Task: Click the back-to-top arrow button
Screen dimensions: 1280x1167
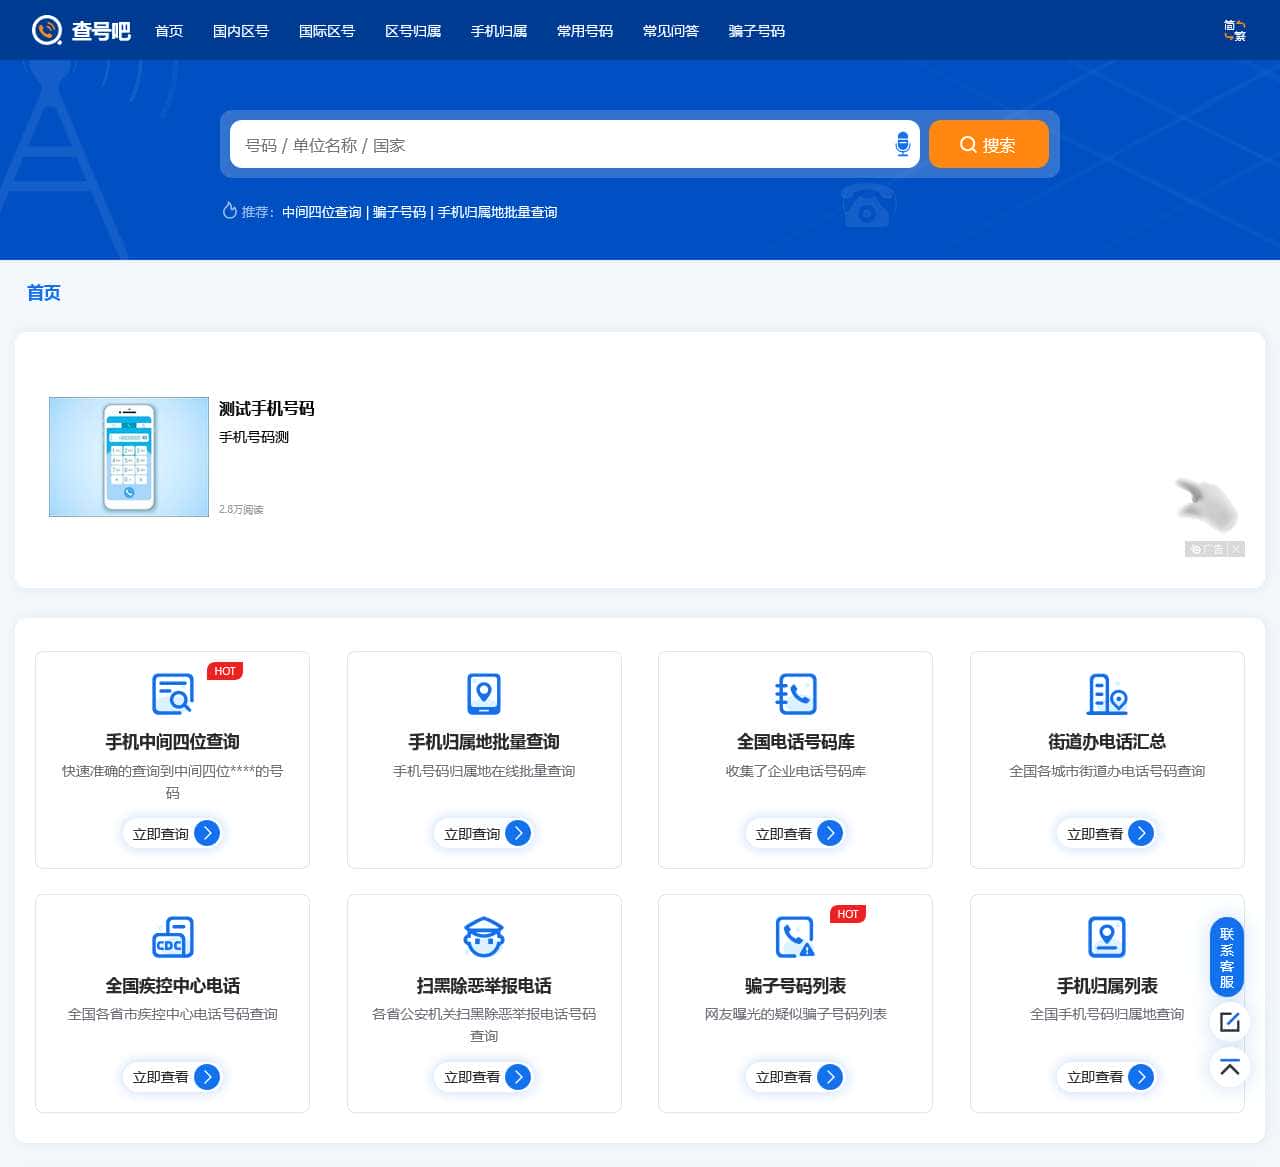Action: pos(1230,1067)
